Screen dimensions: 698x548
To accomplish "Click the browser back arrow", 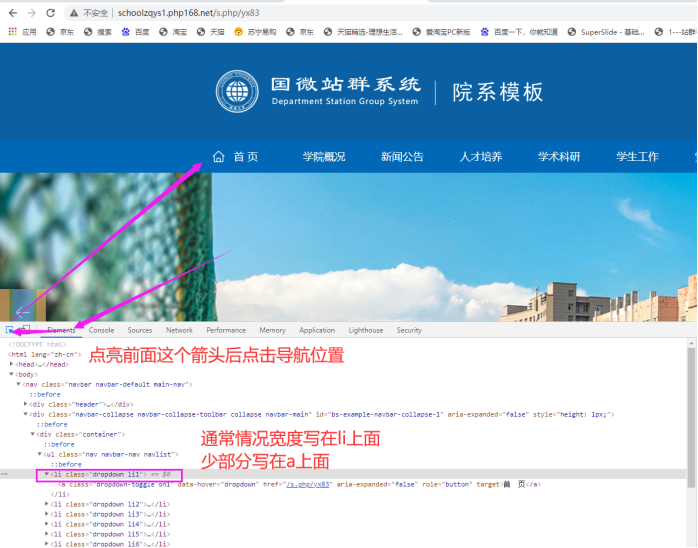I will coord(11,13).
